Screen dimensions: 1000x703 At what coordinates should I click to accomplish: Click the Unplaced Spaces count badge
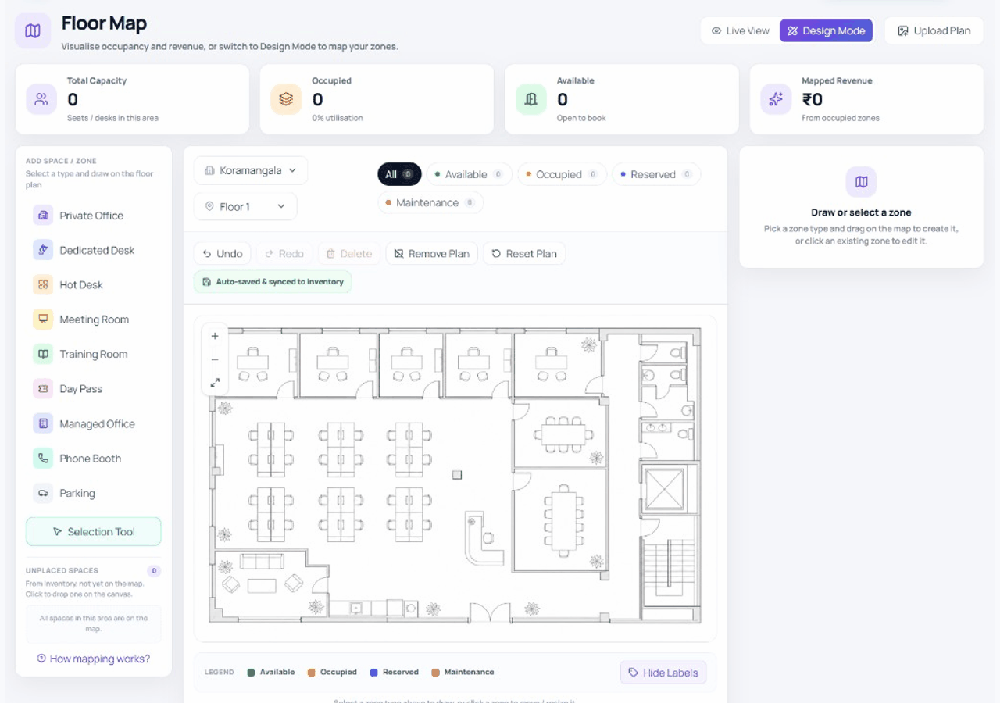[154, 571]
